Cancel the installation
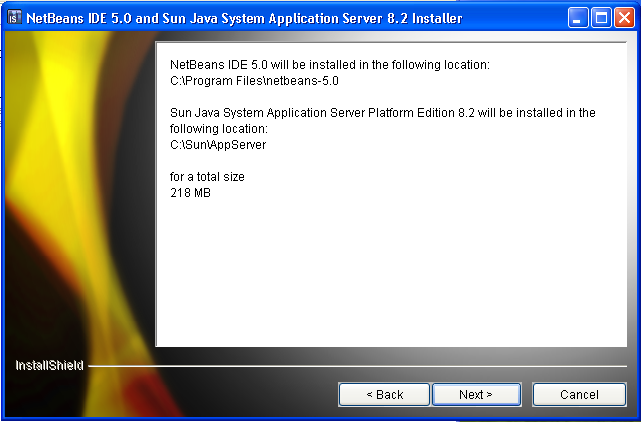The height and width of the screenshot is (422, 641). click(579, 395)
